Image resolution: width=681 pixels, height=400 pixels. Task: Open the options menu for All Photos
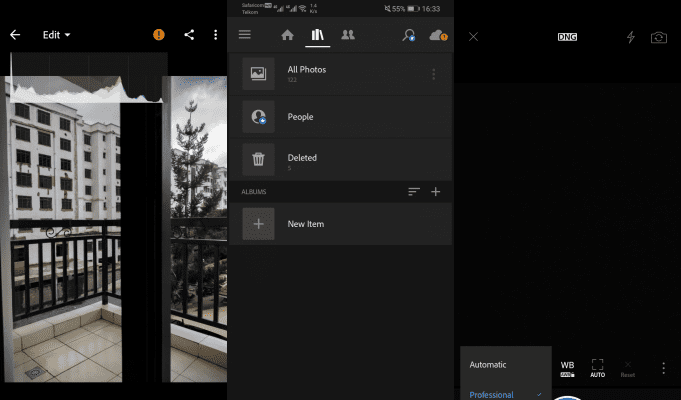point(433,74)
